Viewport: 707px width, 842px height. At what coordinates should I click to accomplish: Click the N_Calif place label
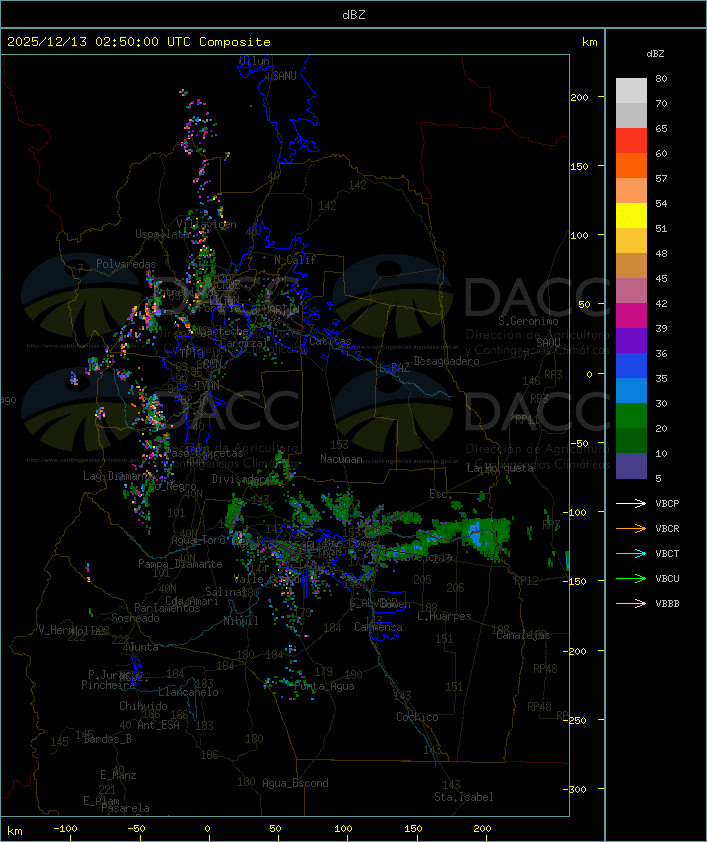tap(295, 259)
